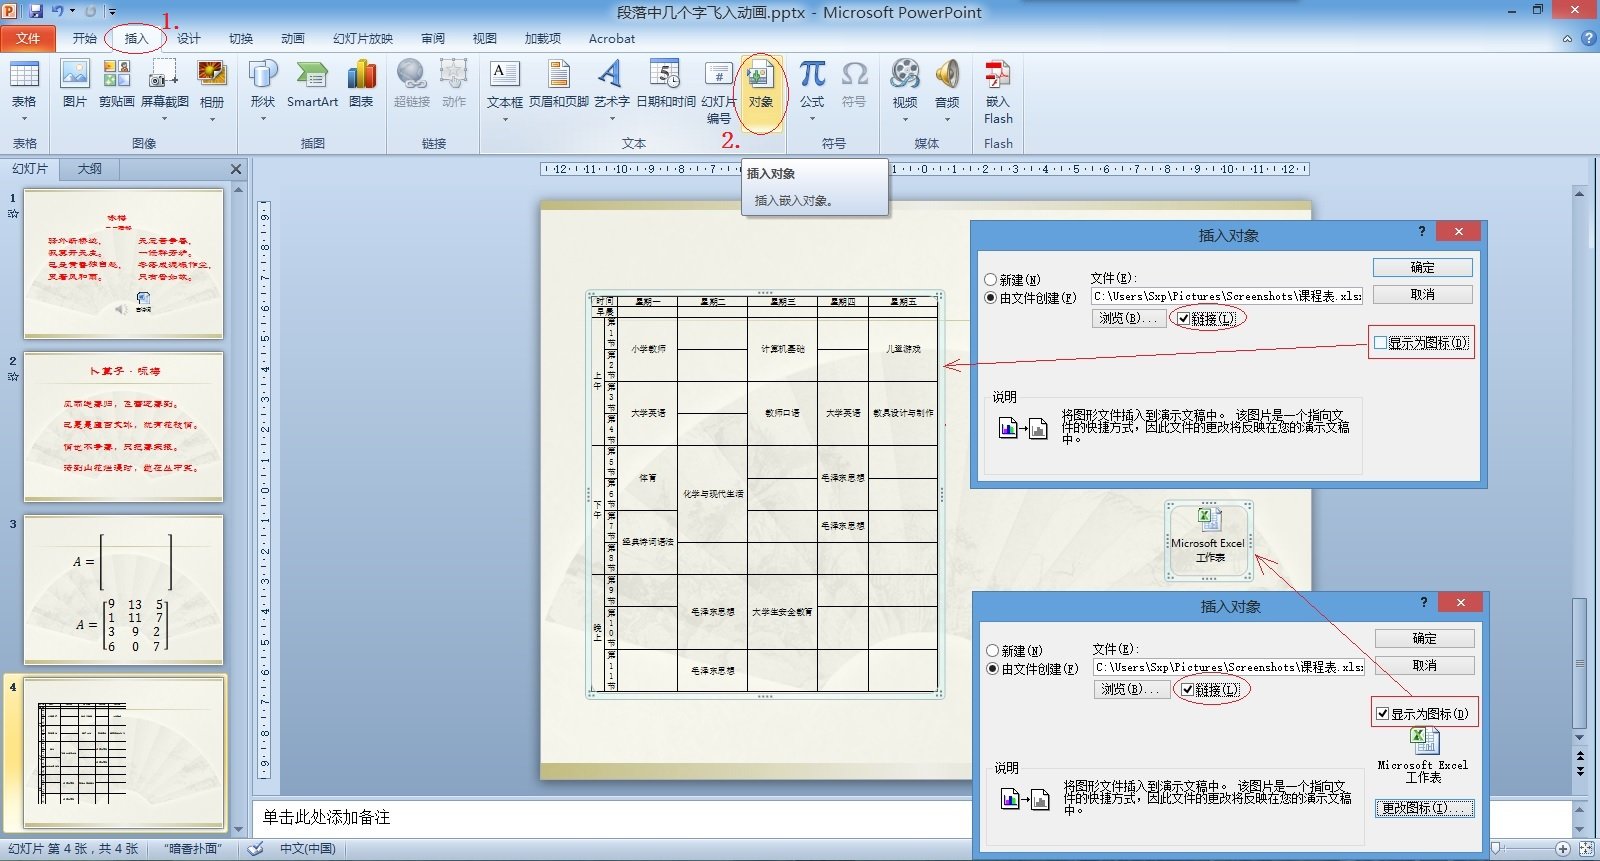Expand the 文本框 dropdown arrow

(505, 119)
